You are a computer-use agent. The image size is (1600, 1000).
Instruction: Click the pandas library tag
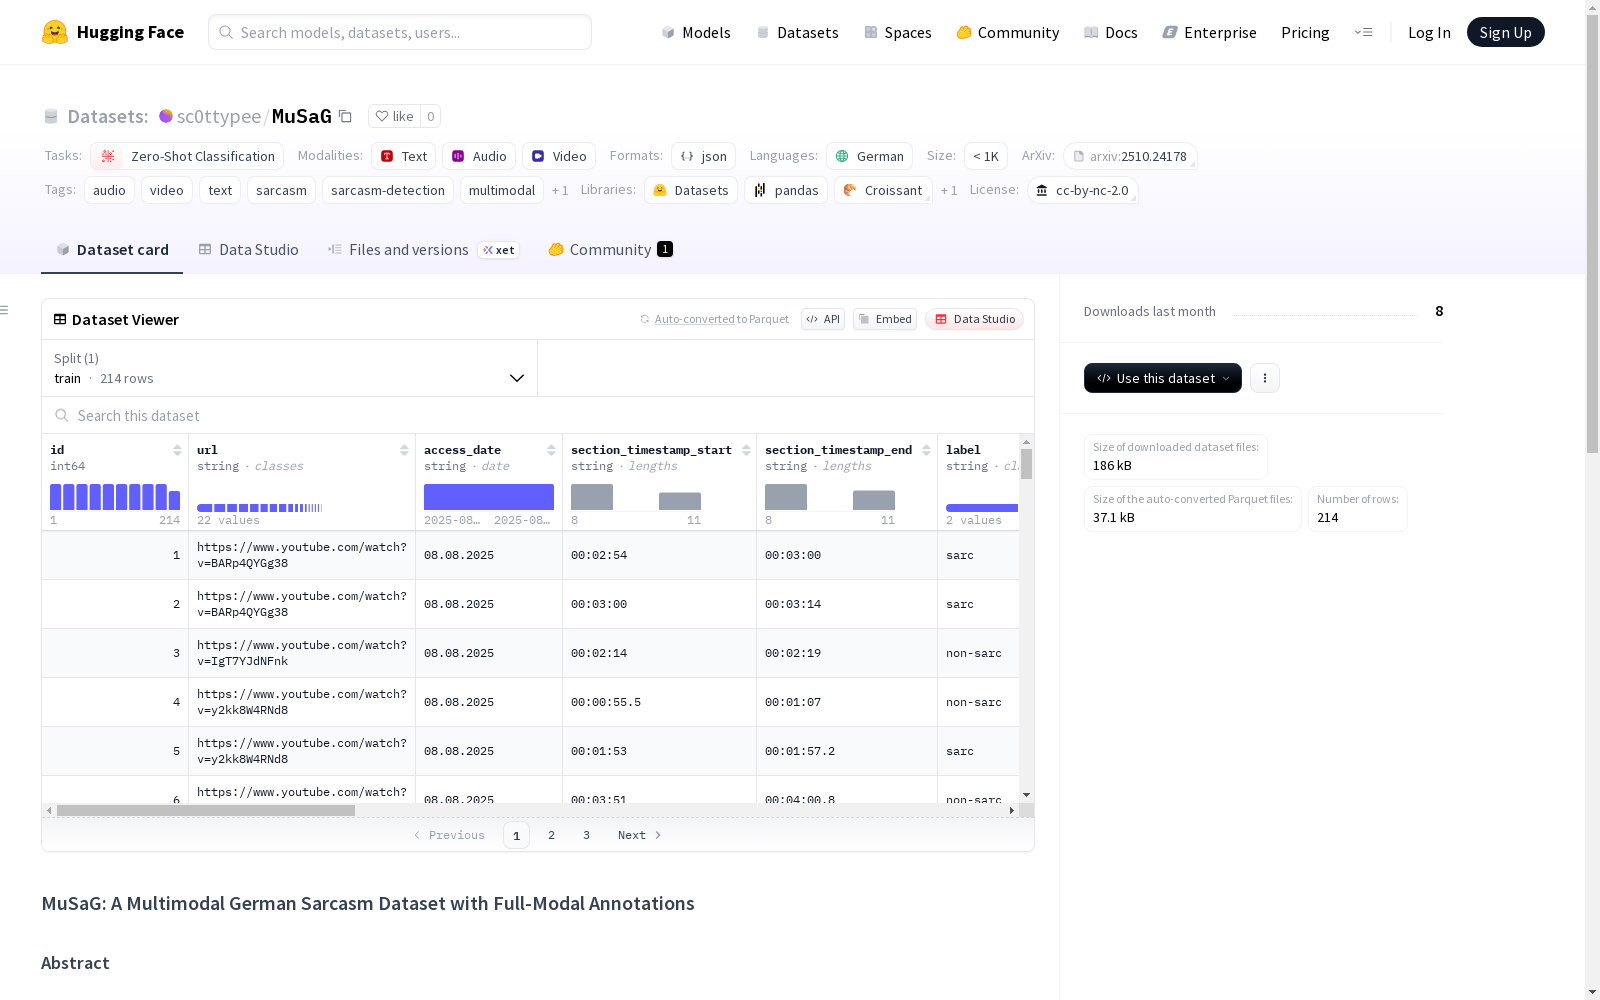[x=786, y=190]
